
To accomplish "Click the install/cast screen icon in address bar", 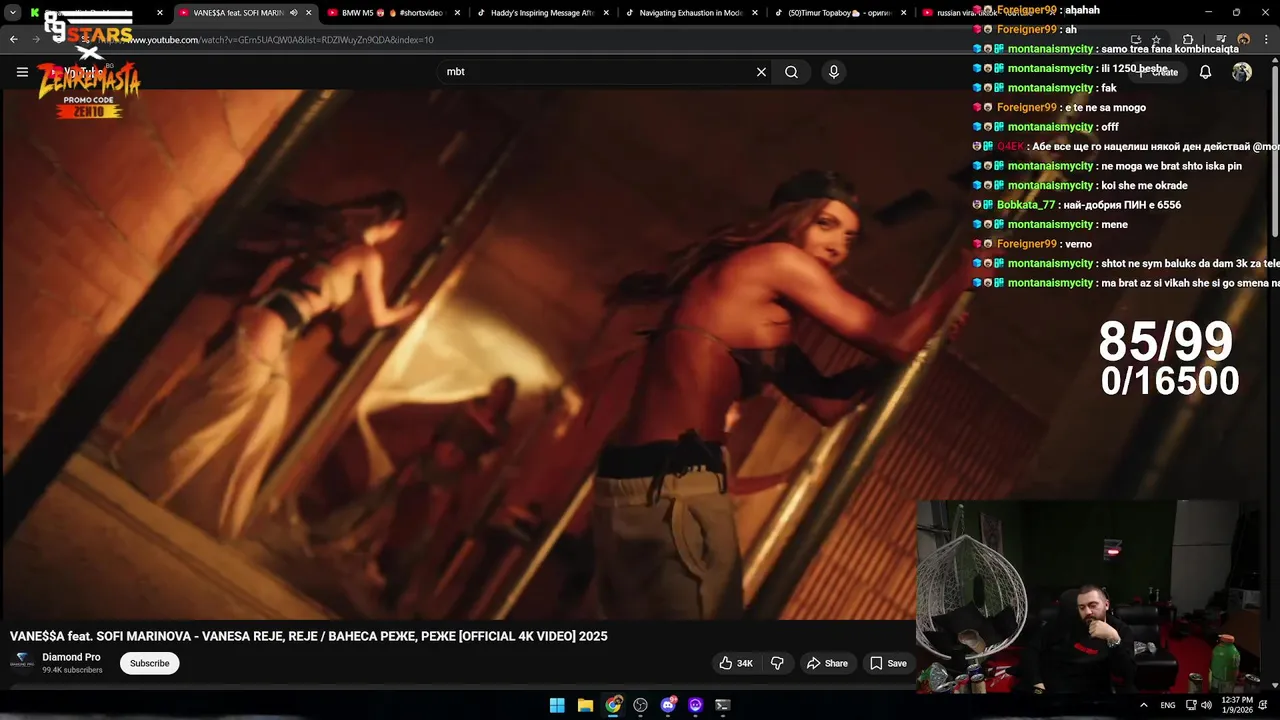I will [x=1135, y=40].
